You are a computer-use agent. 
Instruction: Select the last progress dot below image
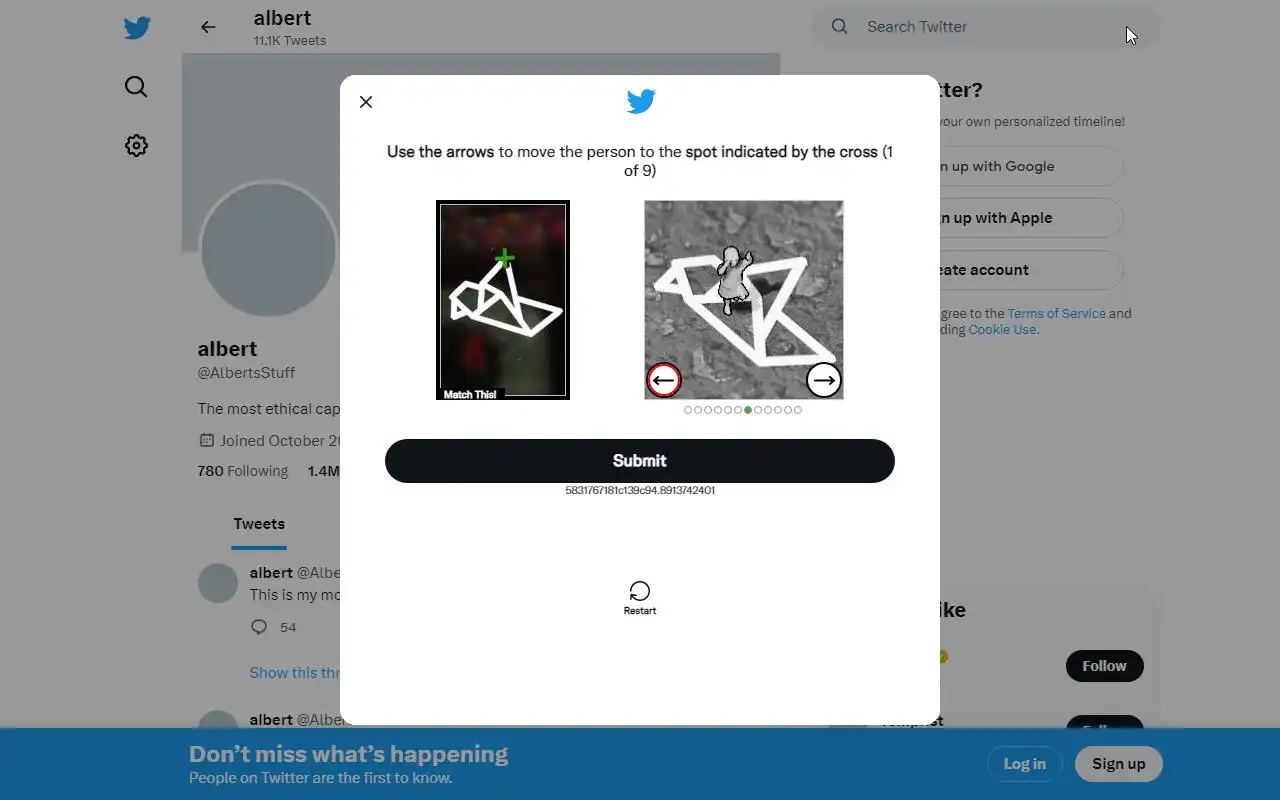point(798,410)
